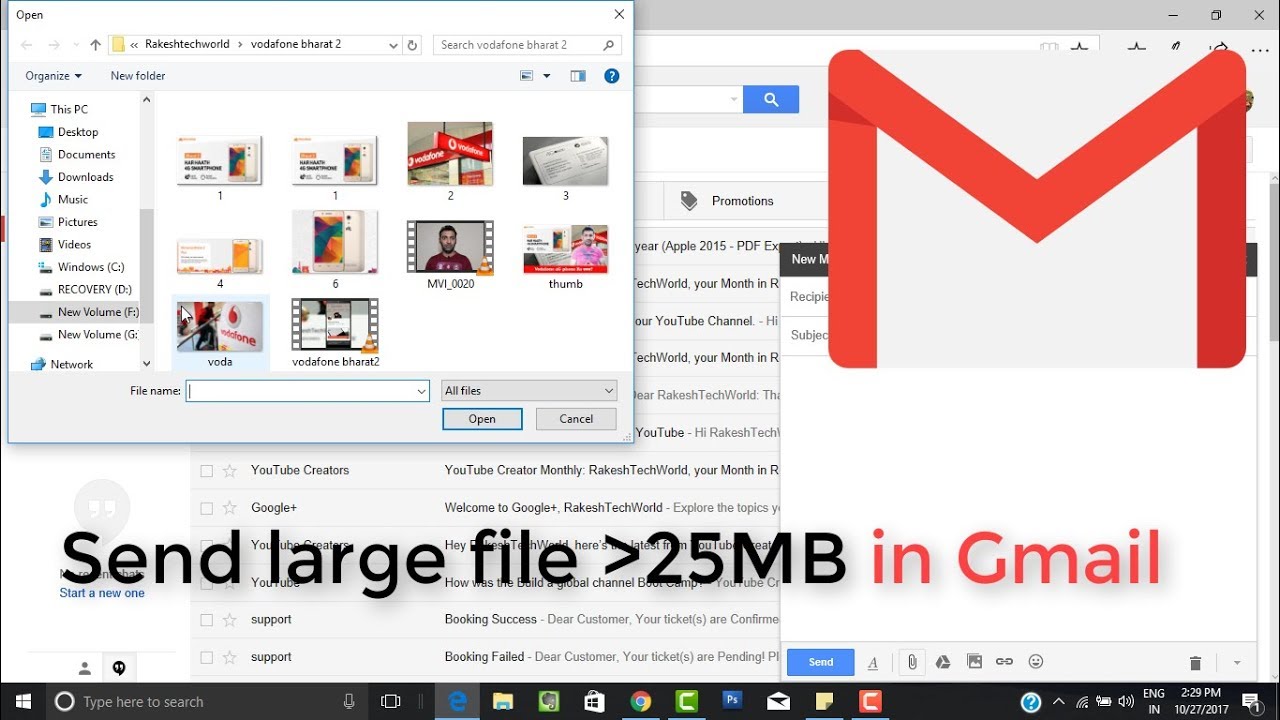Open more send options arrow in compose
This screenshot has width=1280, height=720.
click(x=1237, y=663)
